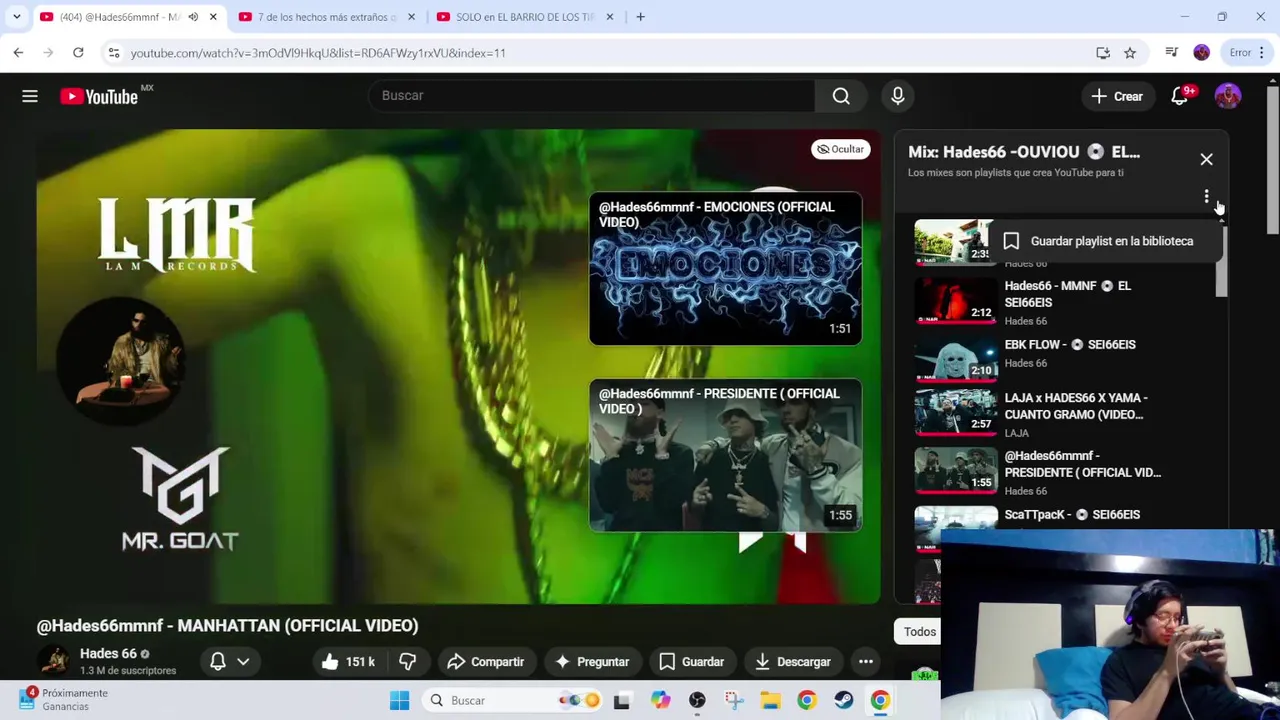1280x720 pixels.
Task: Click the Chrome Error menu button
Action: (x=1247, y=53)
